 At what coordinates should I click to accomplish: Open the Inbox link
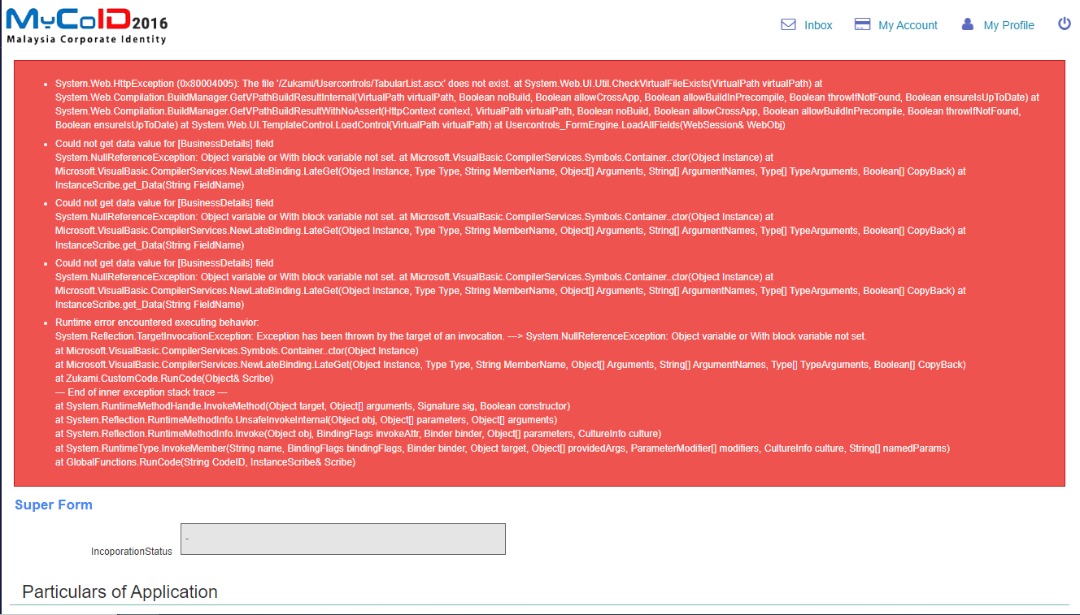click(x=818, y=25)
